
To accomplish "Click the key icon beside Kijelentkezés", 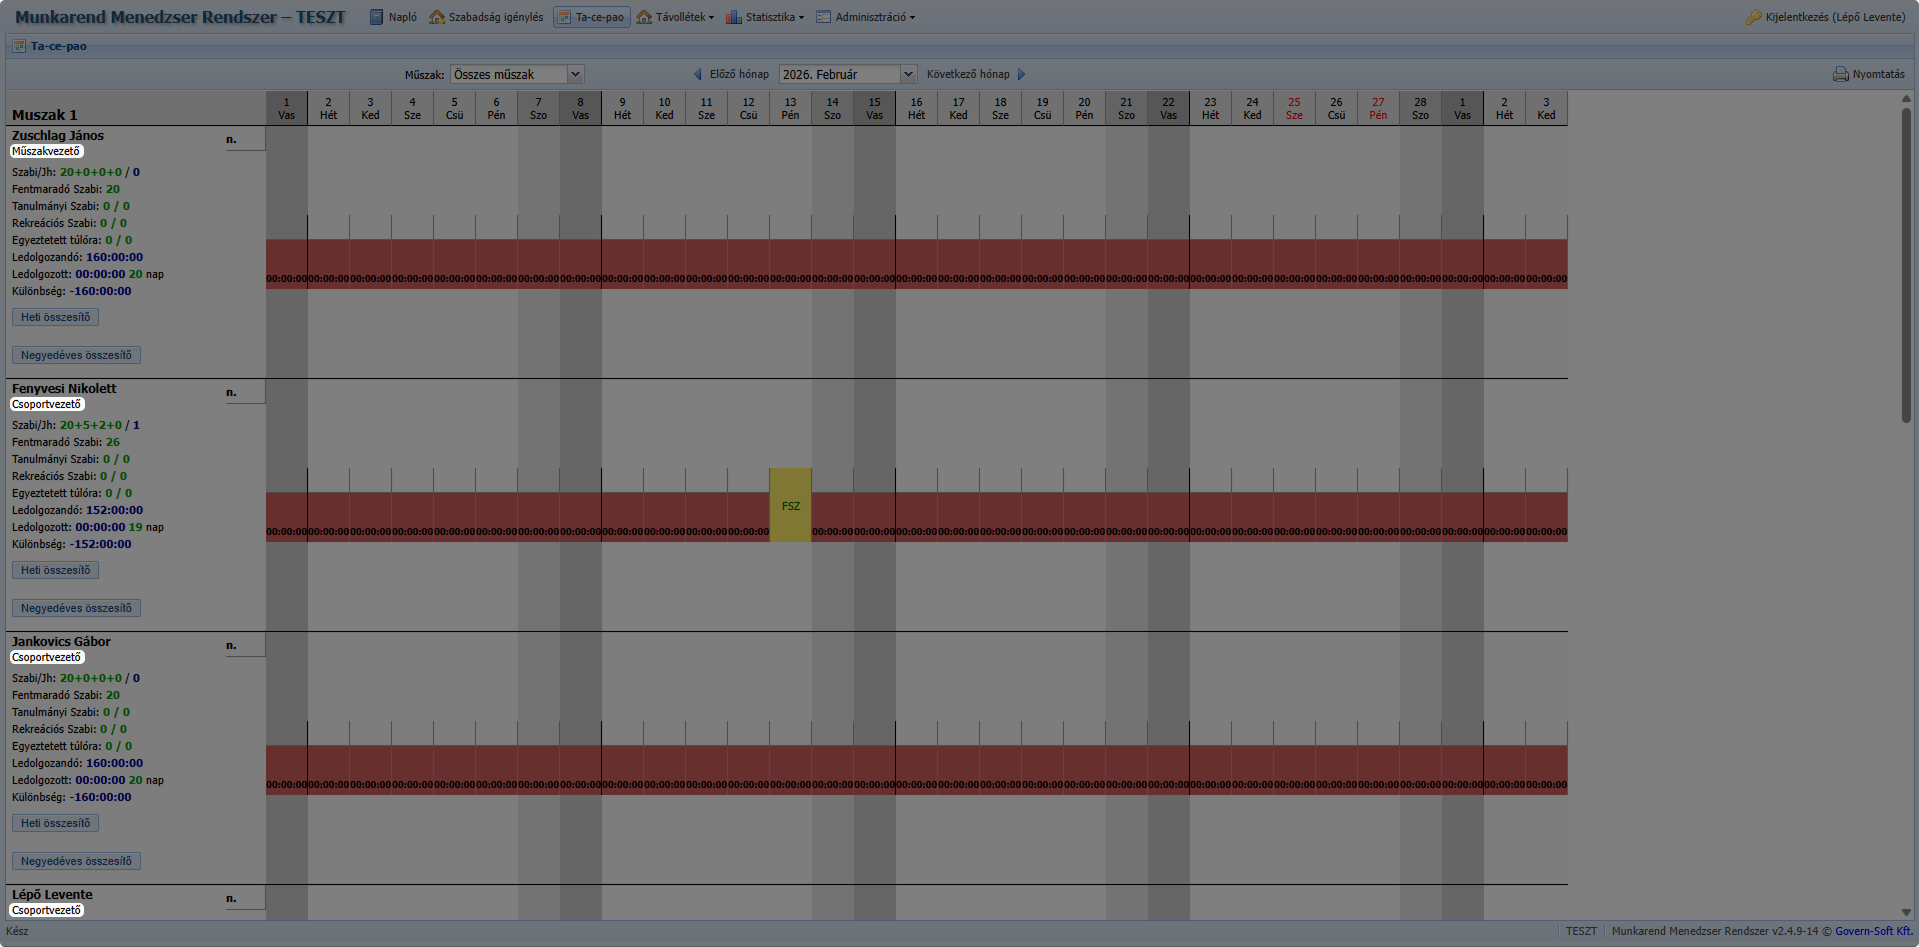I will 1753,17.
